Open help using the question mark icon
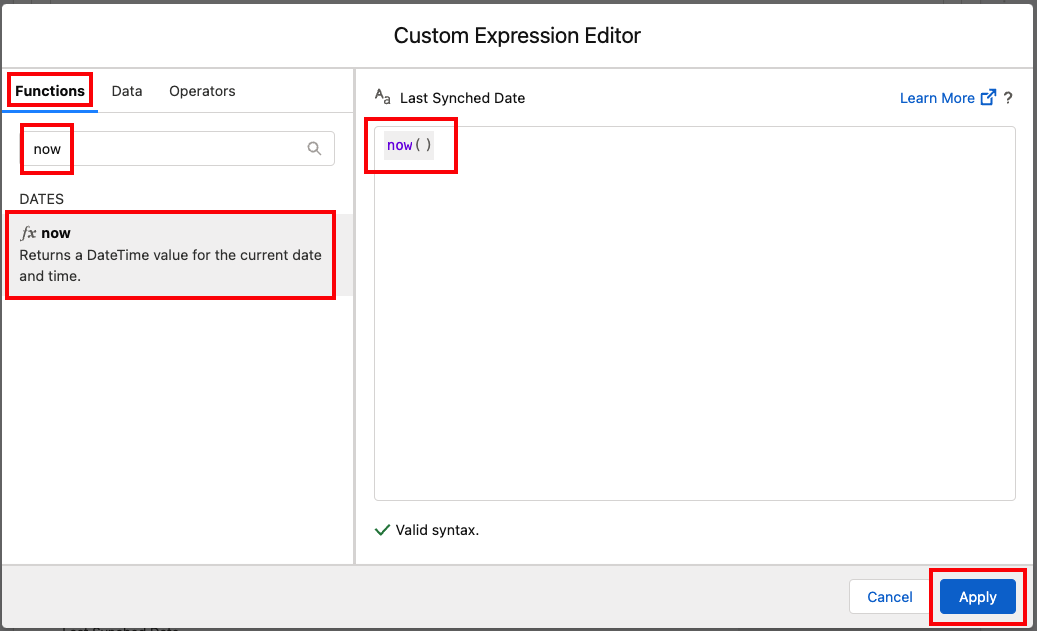This screenshot has height=631, width=1037. point(1008,98)
